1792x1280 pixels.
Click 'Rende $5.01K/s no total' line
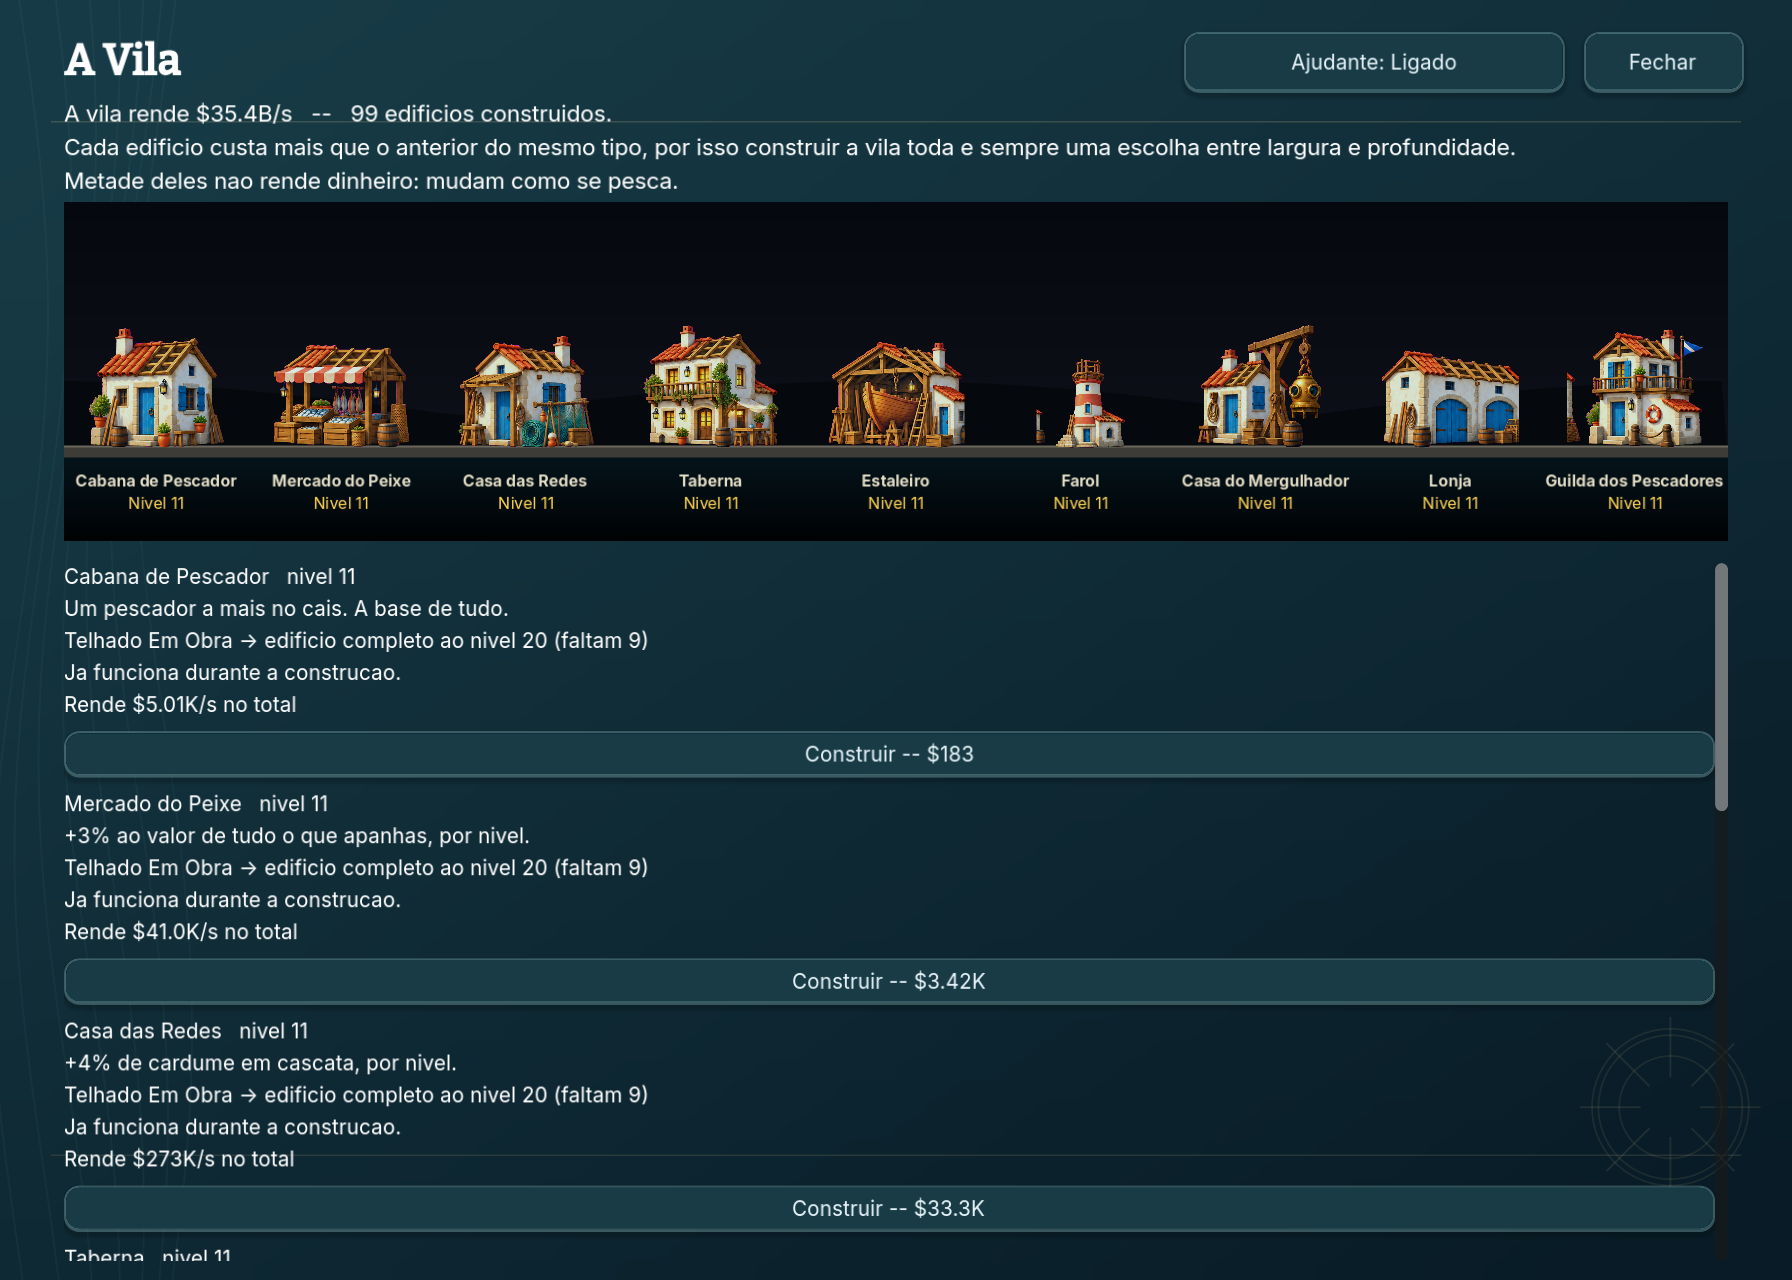180,705
